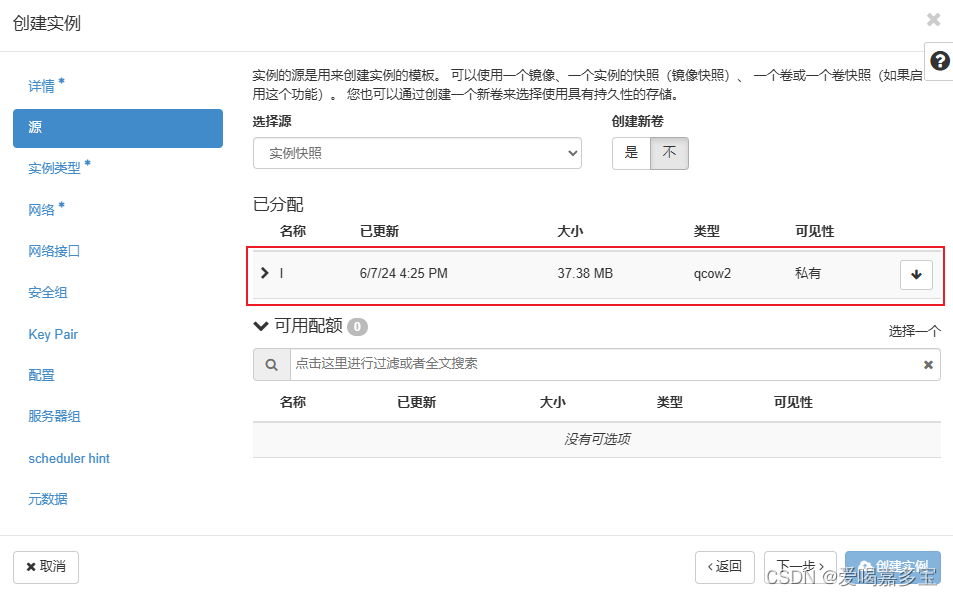Set 创建新卷 to 不
The height and width of the screenshot is (596, 953).
pos(669,153)
